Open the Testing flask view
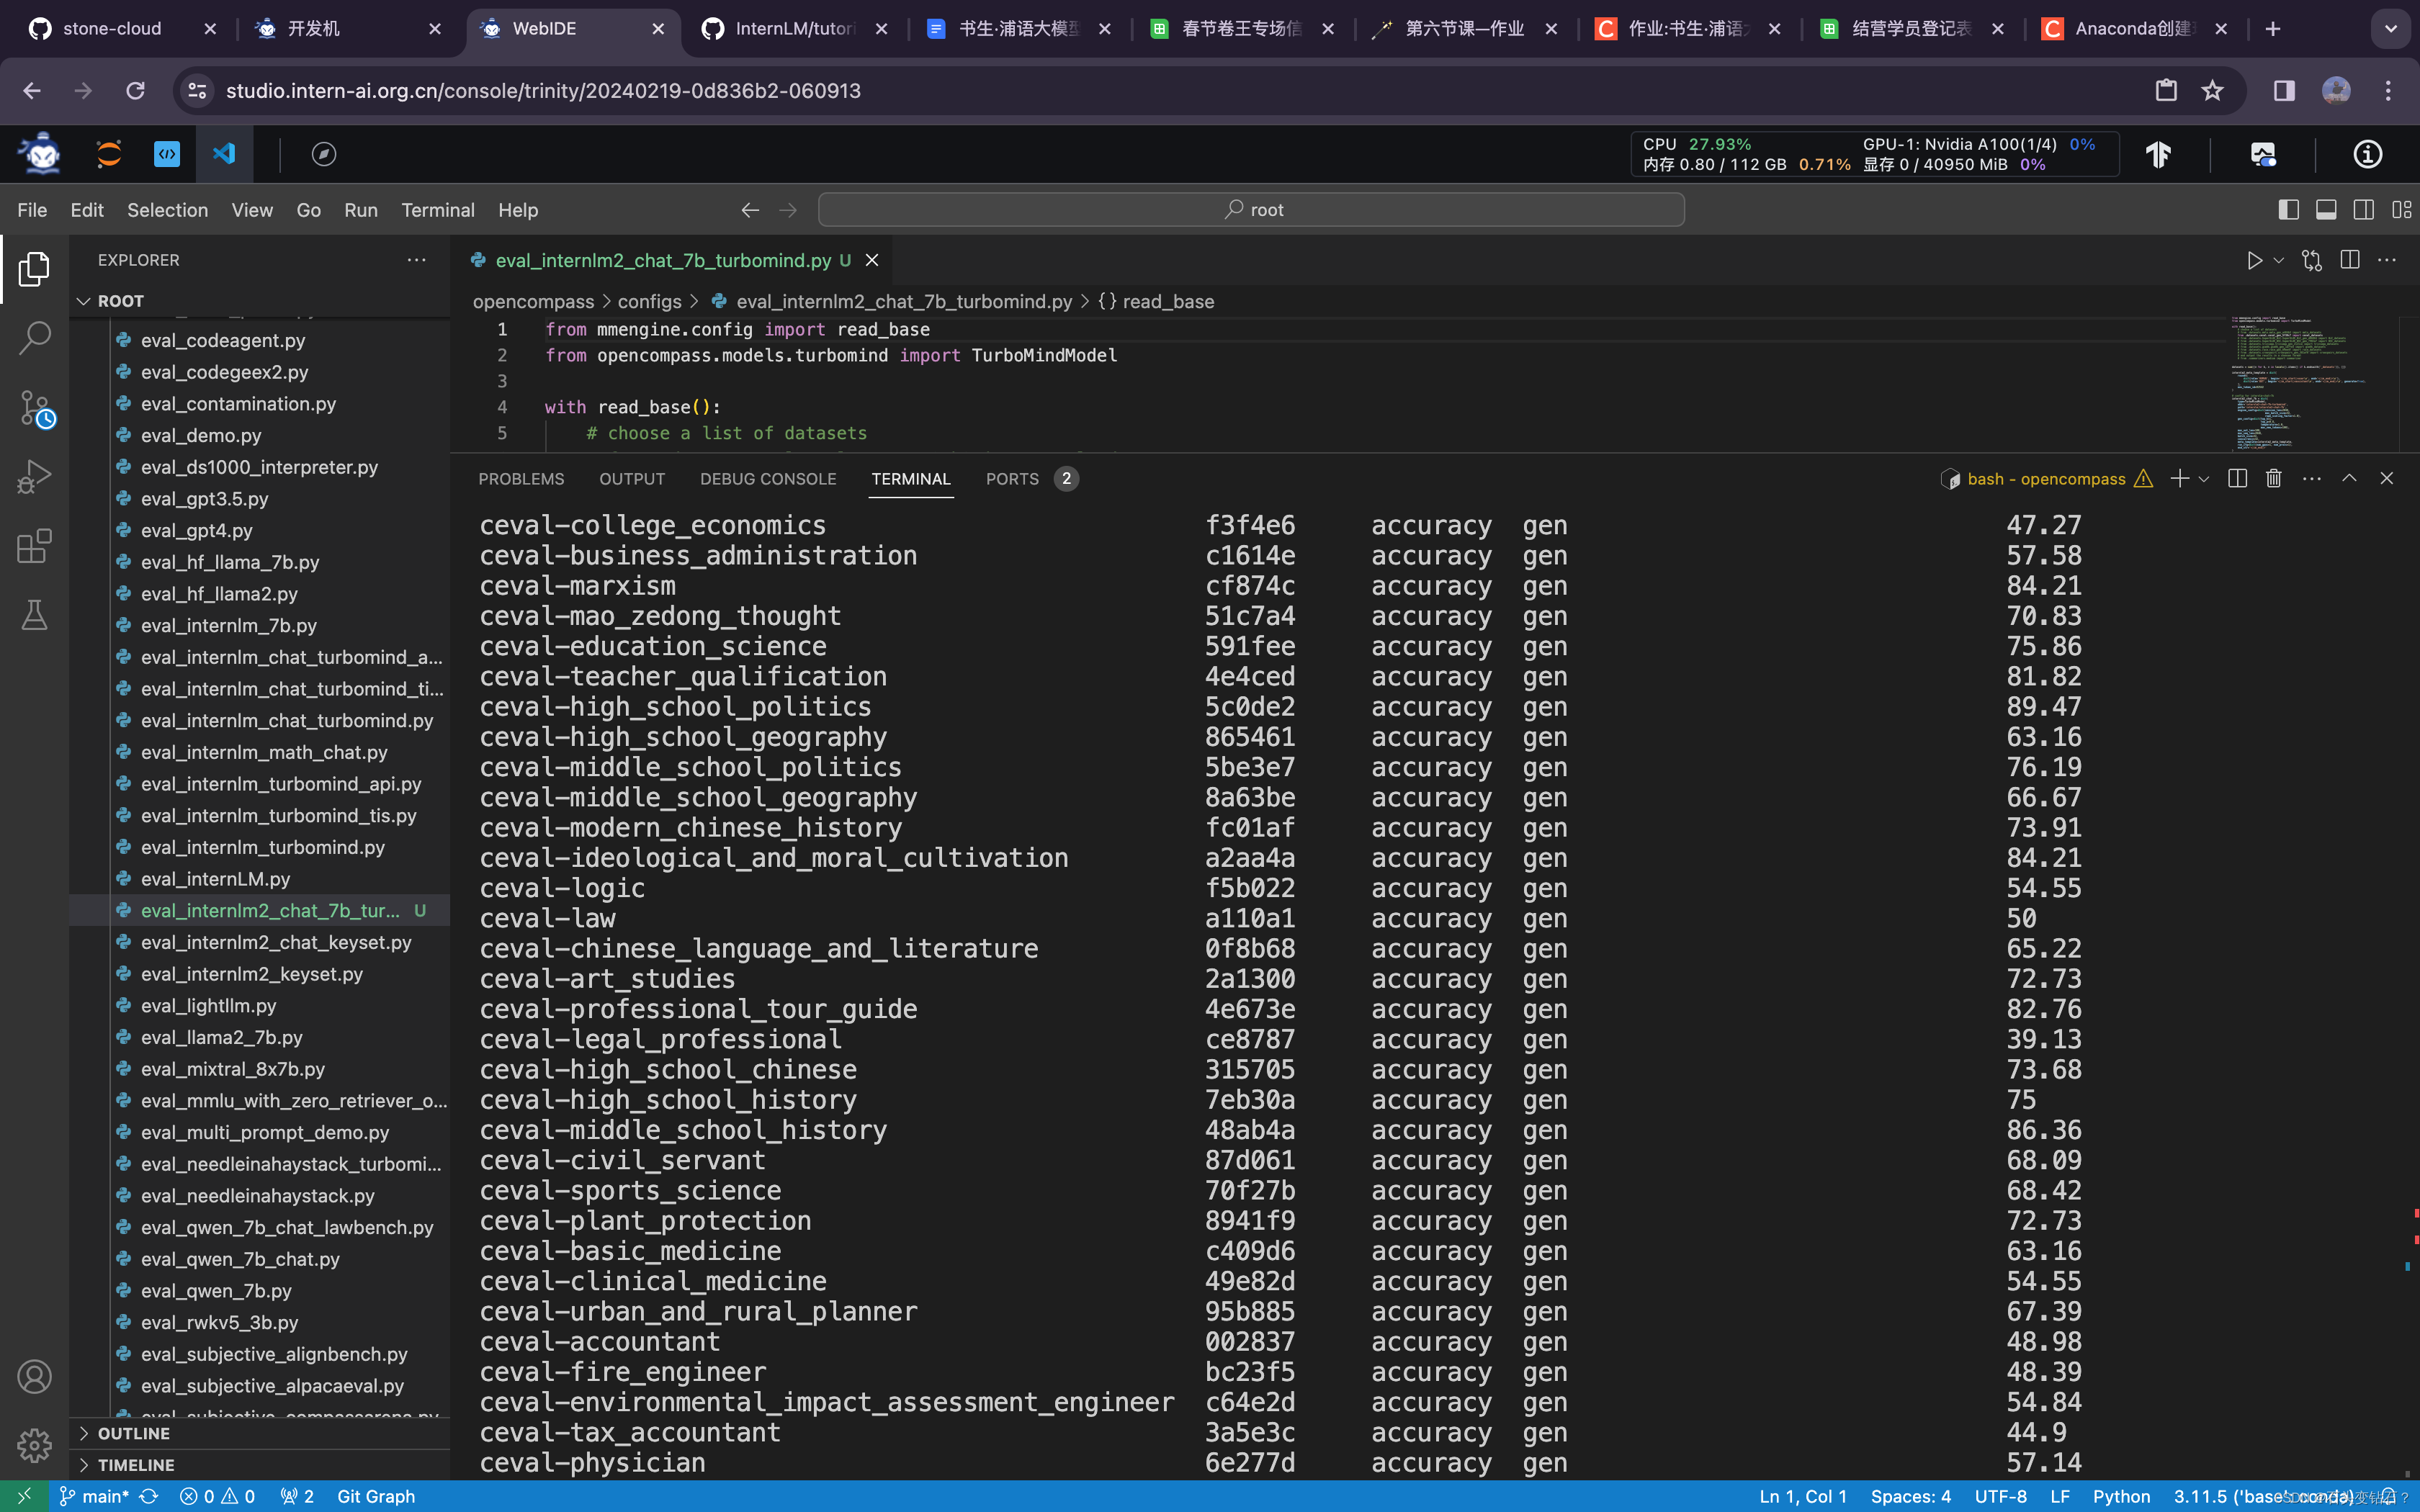This screenshot has height=1512, width=2420. [34, 615]
